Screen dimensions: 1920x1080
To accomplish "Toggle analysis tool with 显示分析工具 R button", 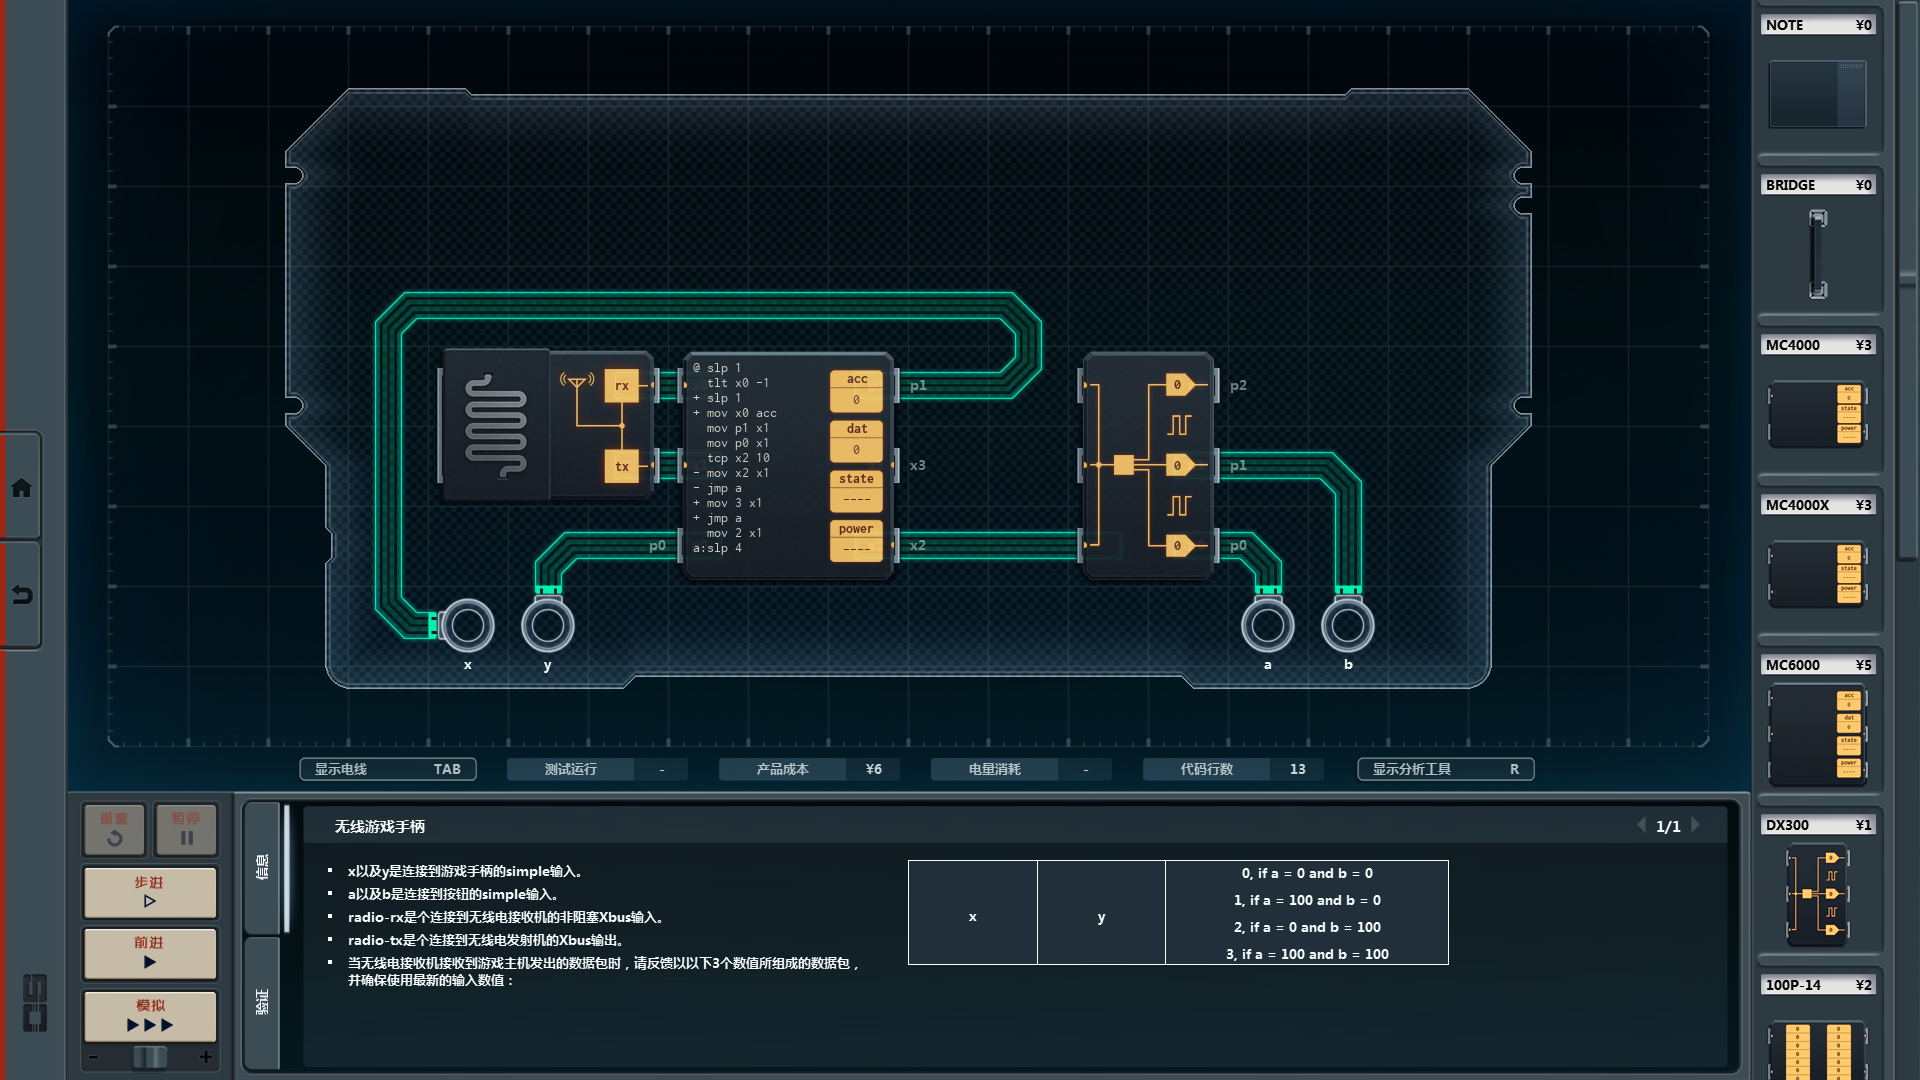I will pos(1445,769).
